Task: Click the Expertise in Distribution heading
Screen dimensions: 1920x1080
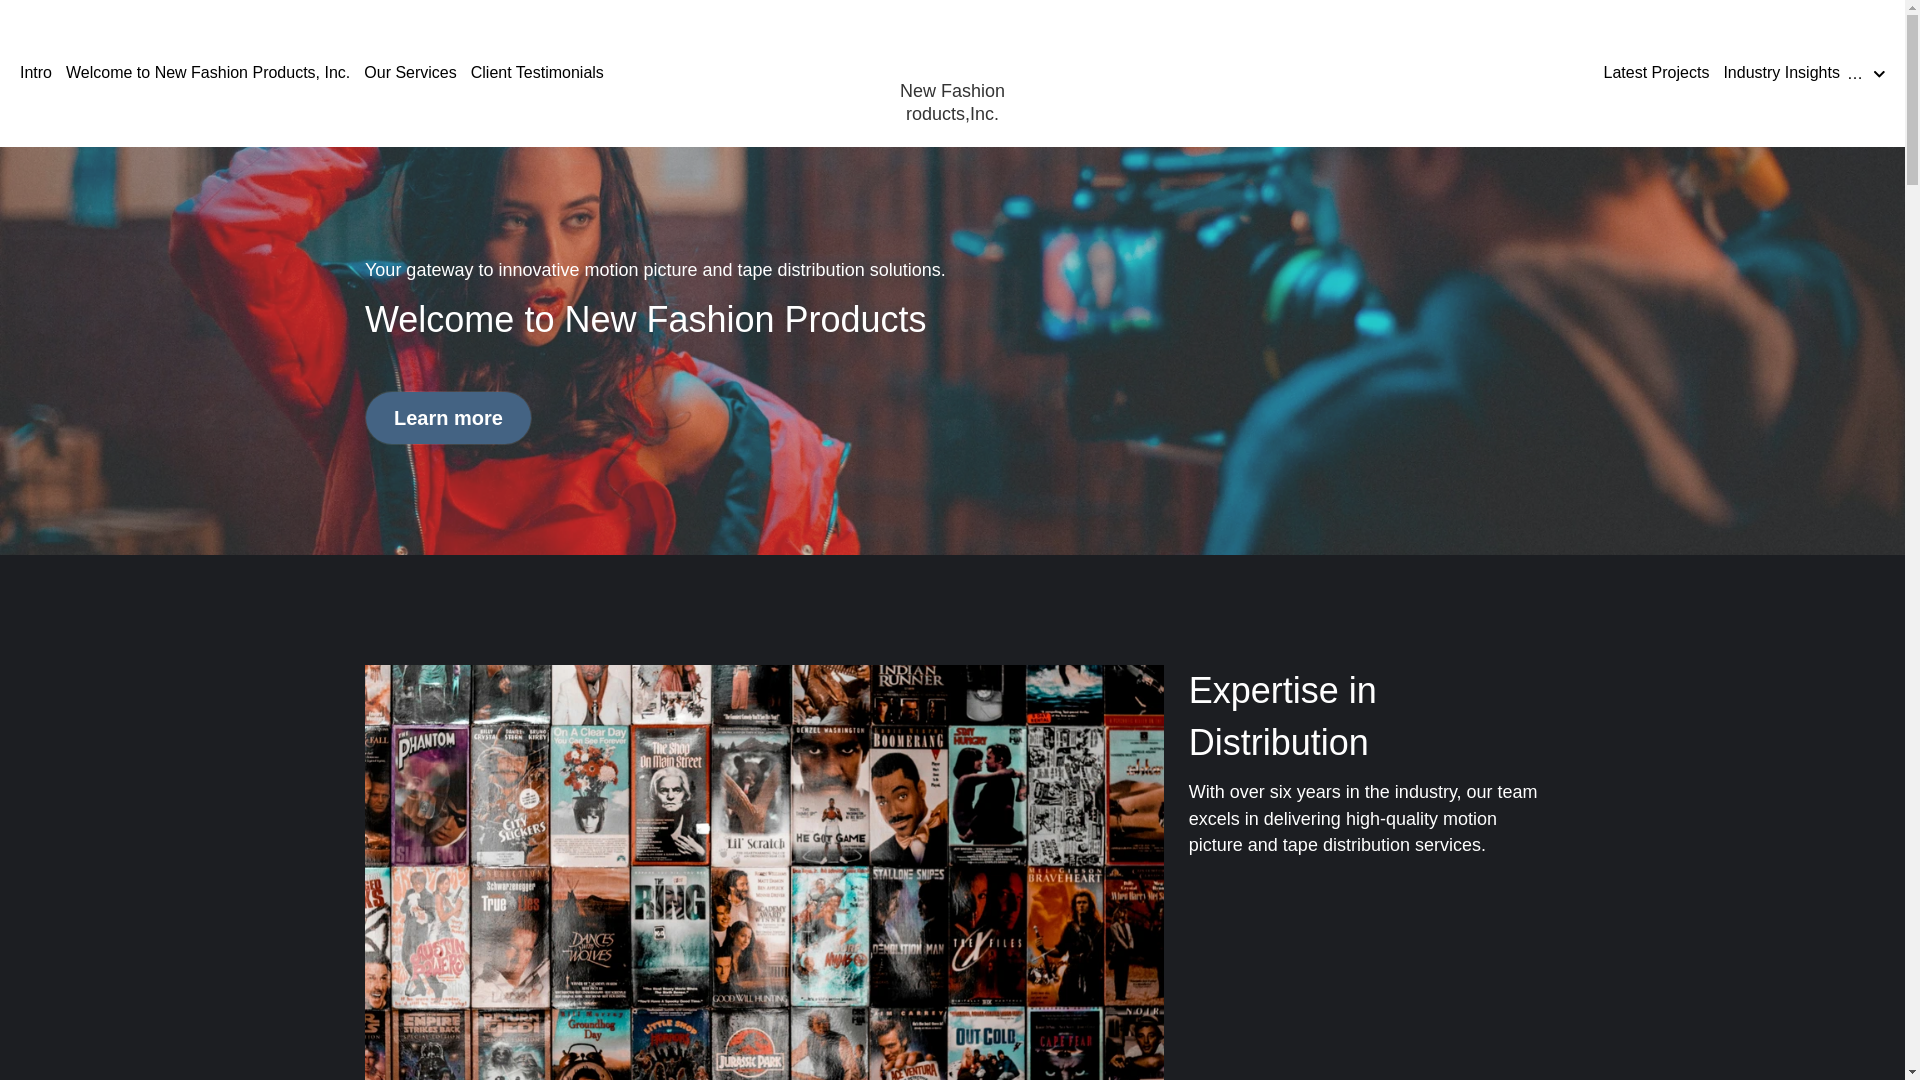Action: click(1282, 716)
